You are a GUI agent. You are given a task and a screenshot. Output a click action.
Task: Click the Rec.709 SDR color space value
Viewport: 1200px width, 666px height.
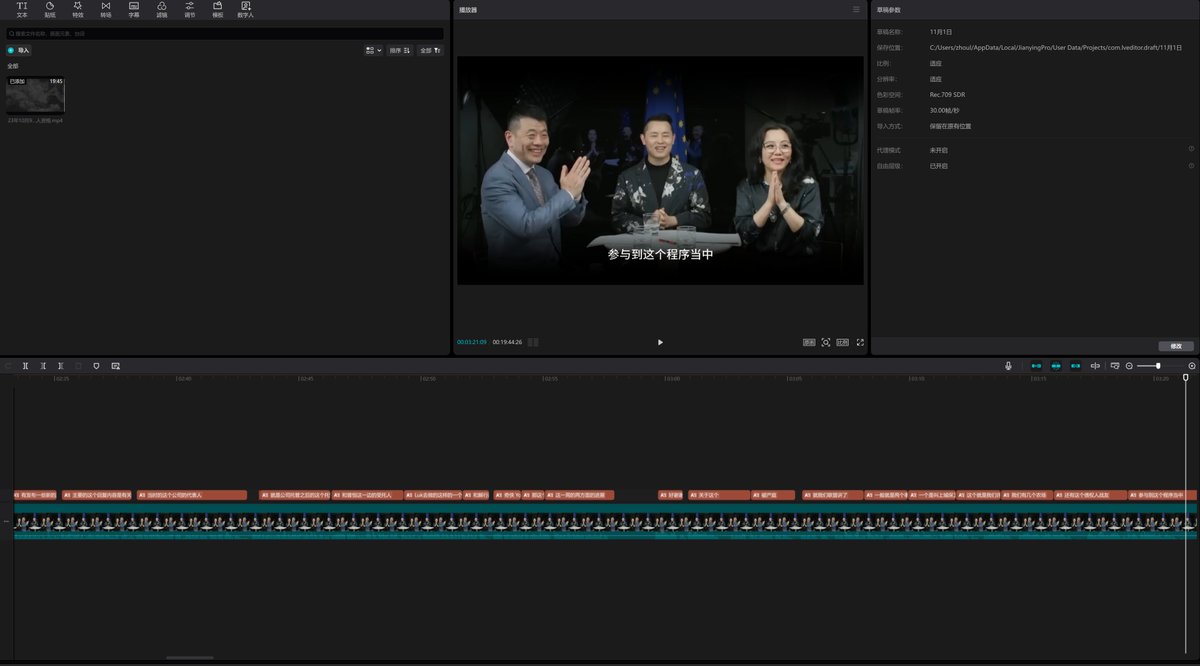[x=947, y=94]
